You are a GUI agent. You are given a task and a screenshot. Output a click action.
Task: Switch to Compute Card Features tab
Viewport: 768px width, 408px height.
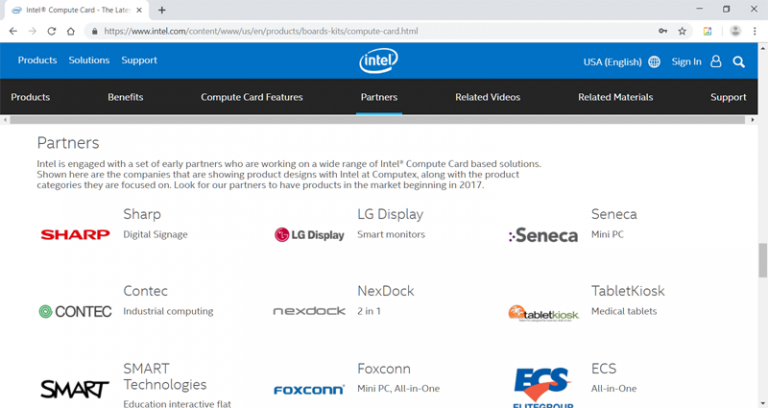[252, 97]
